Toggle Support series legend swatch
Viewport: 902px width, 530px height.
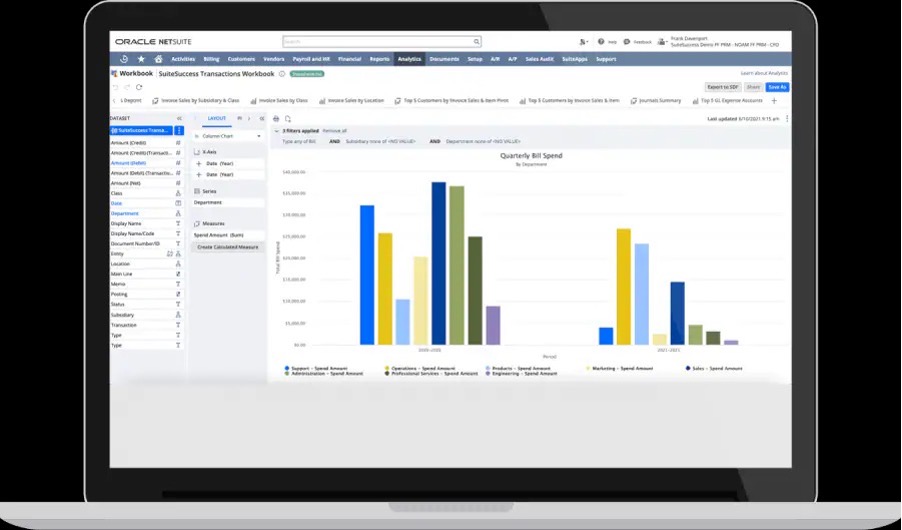click(x=287, y=368)
